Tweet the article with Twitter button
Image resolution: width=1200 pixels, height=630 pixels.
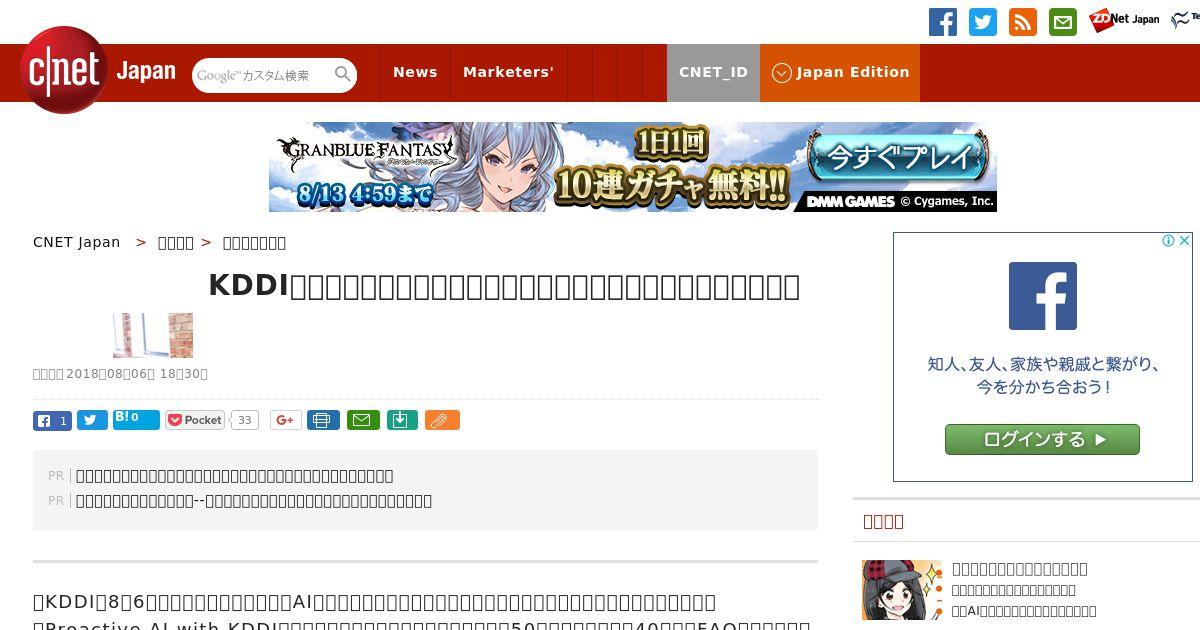point(92,420)
